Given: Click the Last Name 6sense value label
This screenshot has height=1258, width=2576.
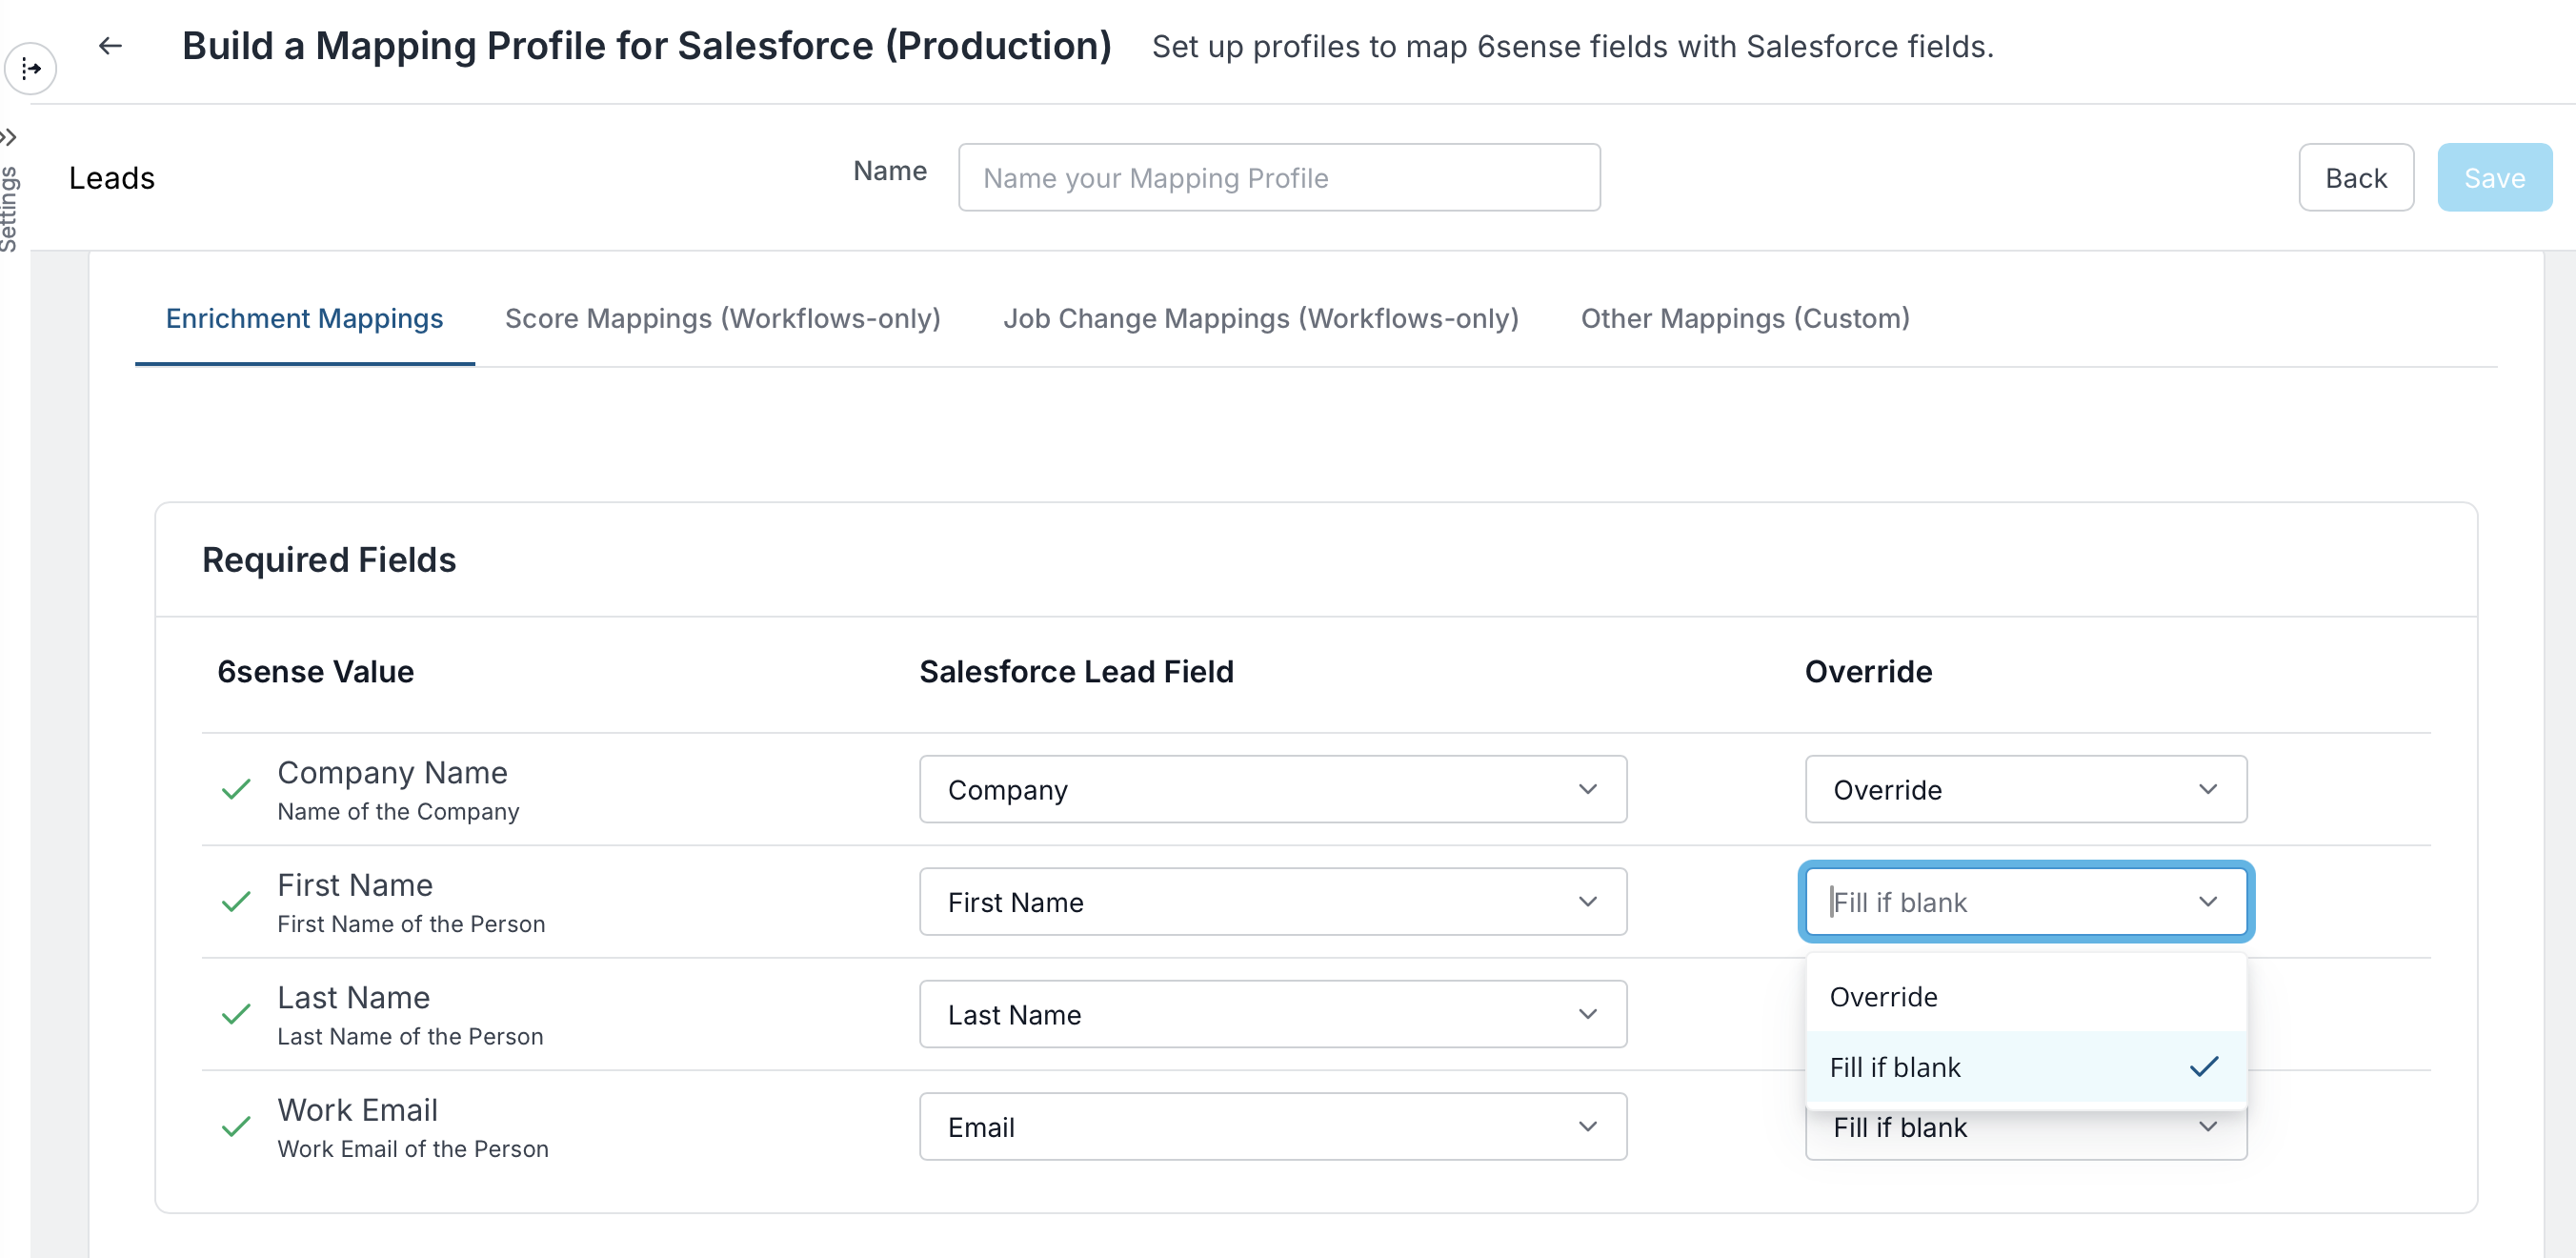Looking at the screenshot, I should (353, 998).
